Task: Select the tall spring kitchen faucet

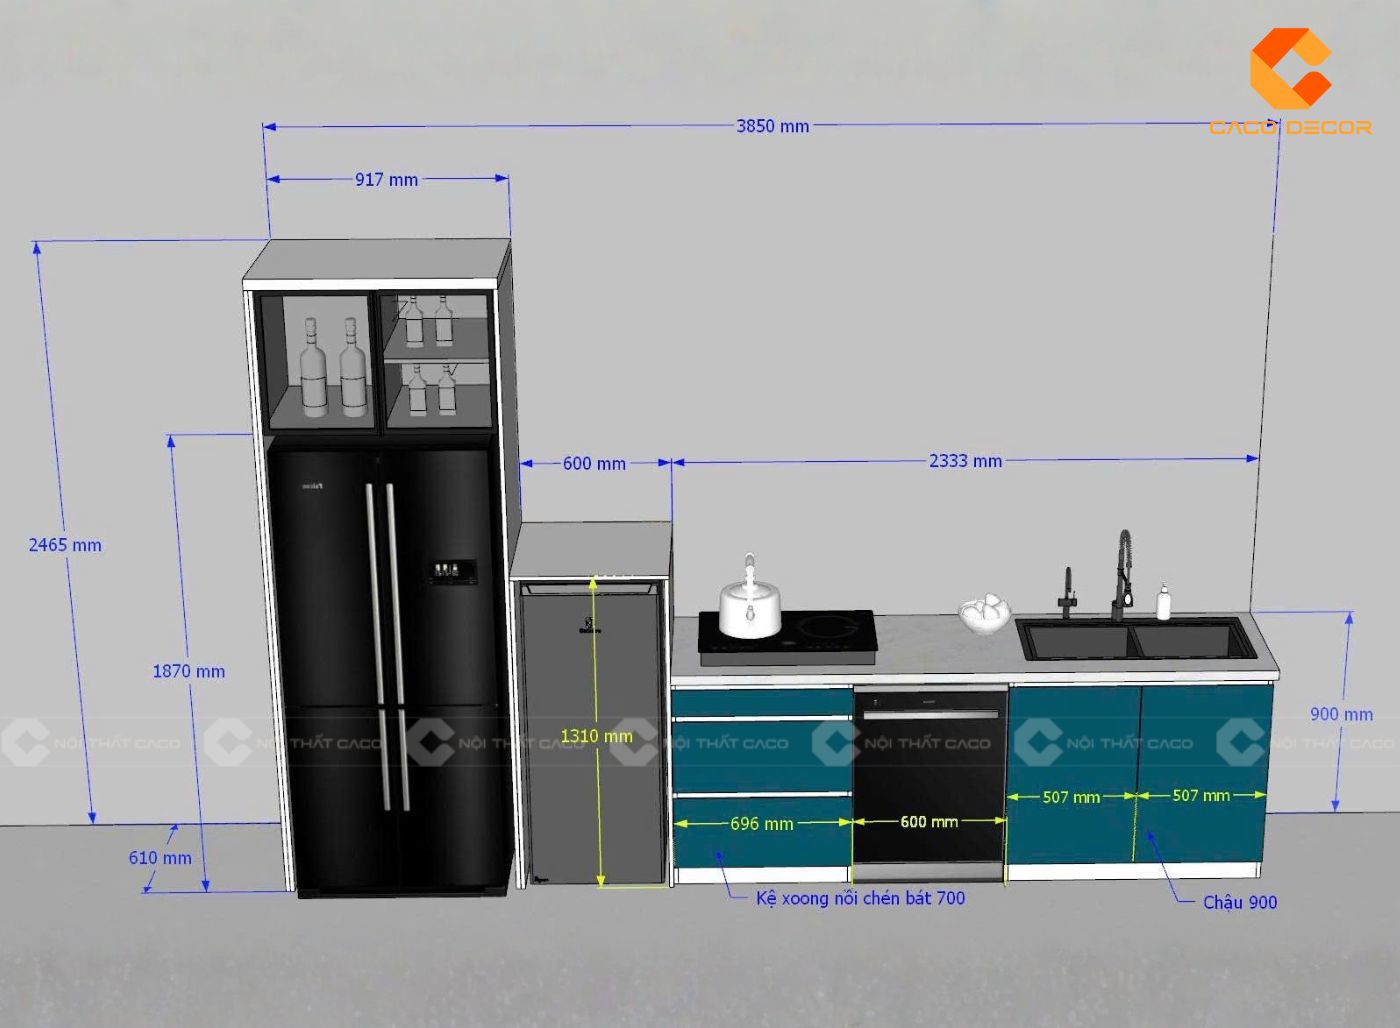Action: pos(1122,575)
